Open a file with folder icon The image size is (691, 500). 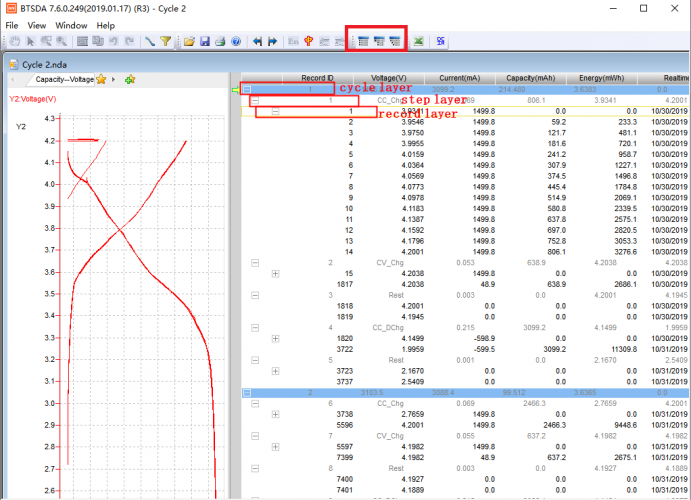coord(189,41)
